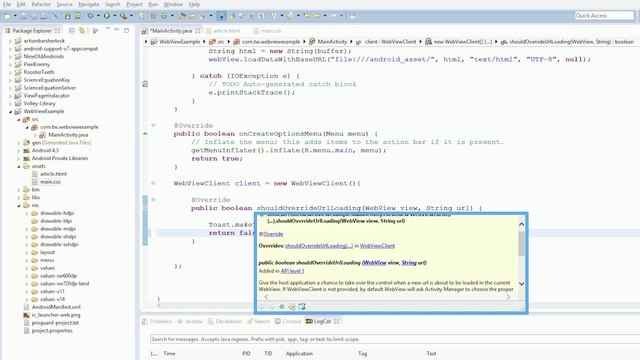
Task: Click the Debug bug icon
Action: tap(91, 16)
